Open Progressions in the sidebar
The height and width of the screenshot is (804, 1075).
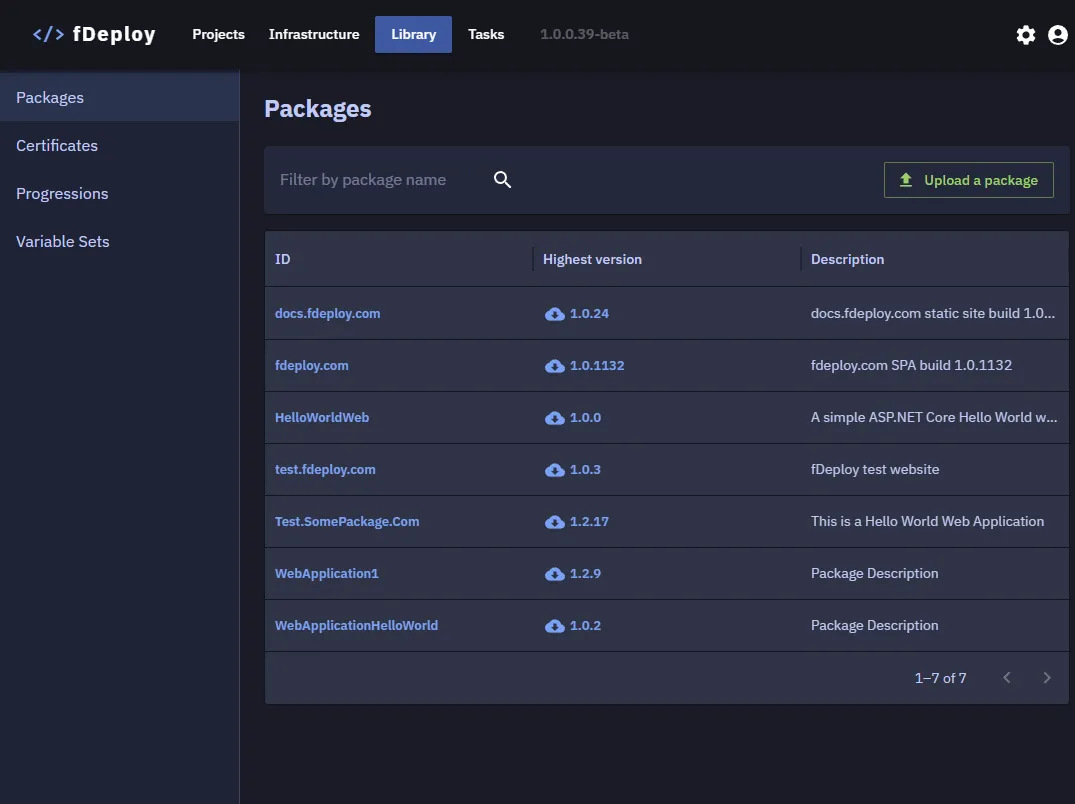coord(120,193)
